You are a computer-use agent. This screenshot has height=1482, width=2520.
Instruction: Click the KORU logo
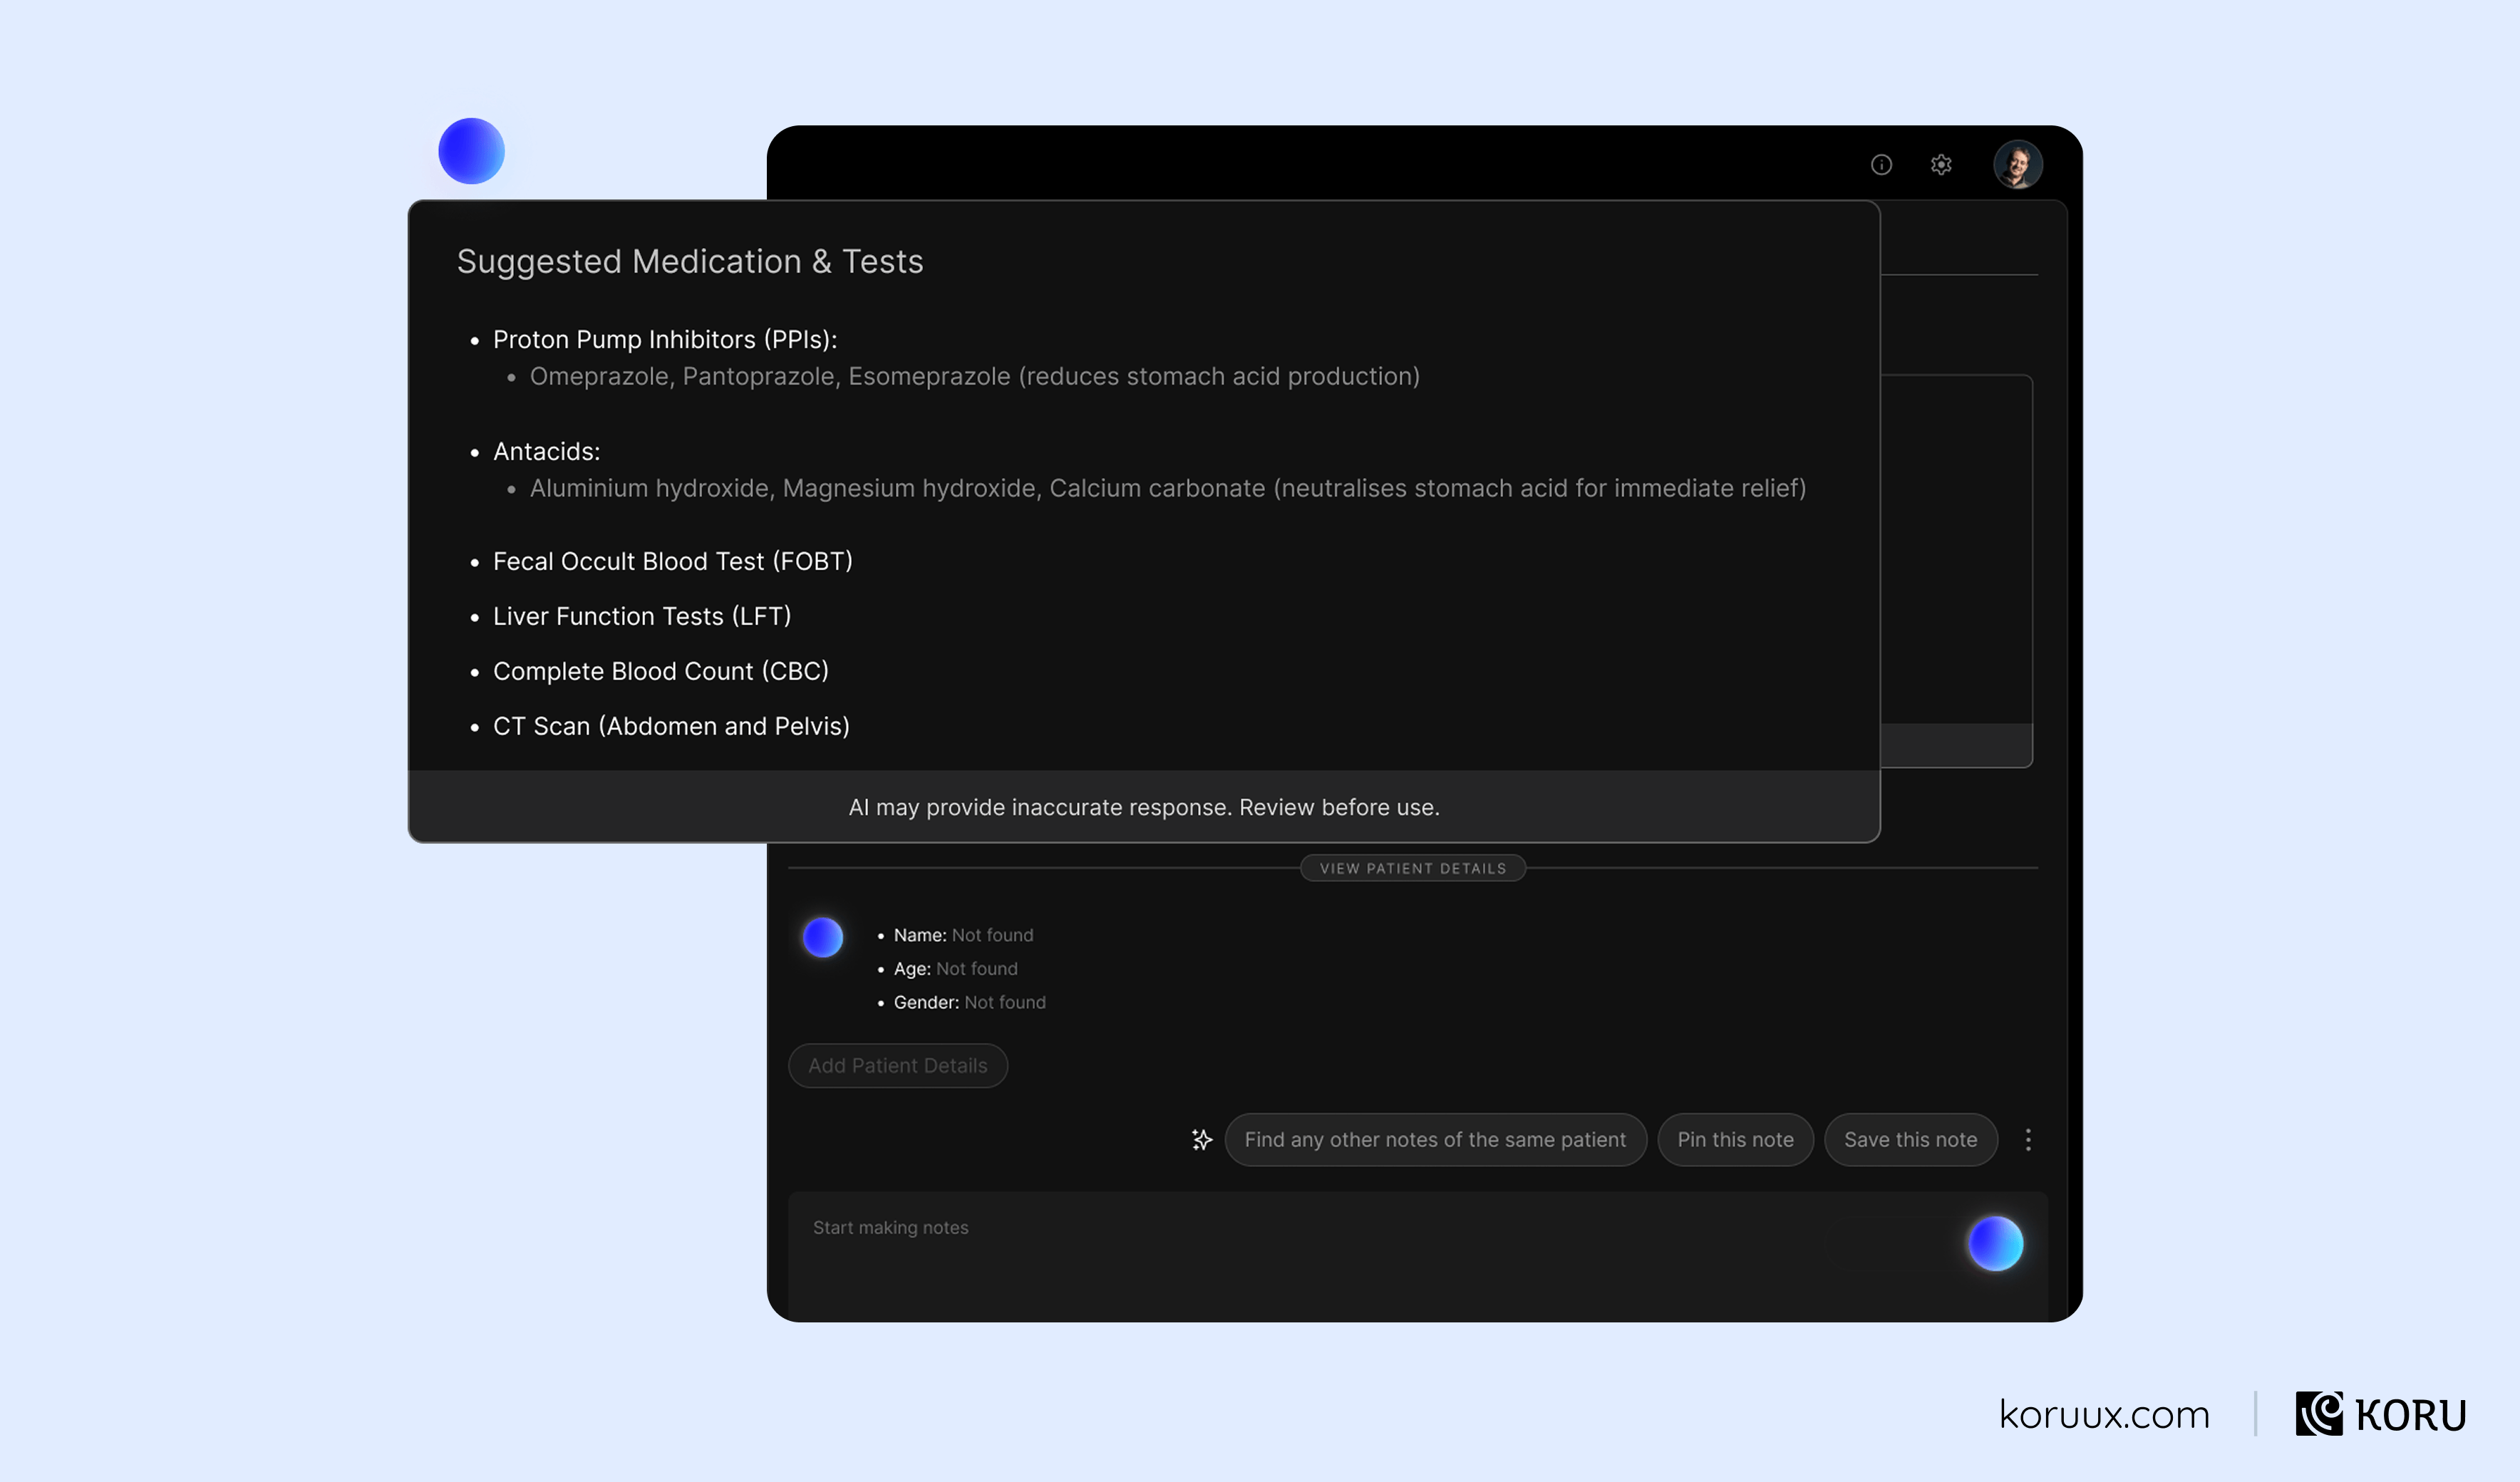(x=2380, y=1414)
